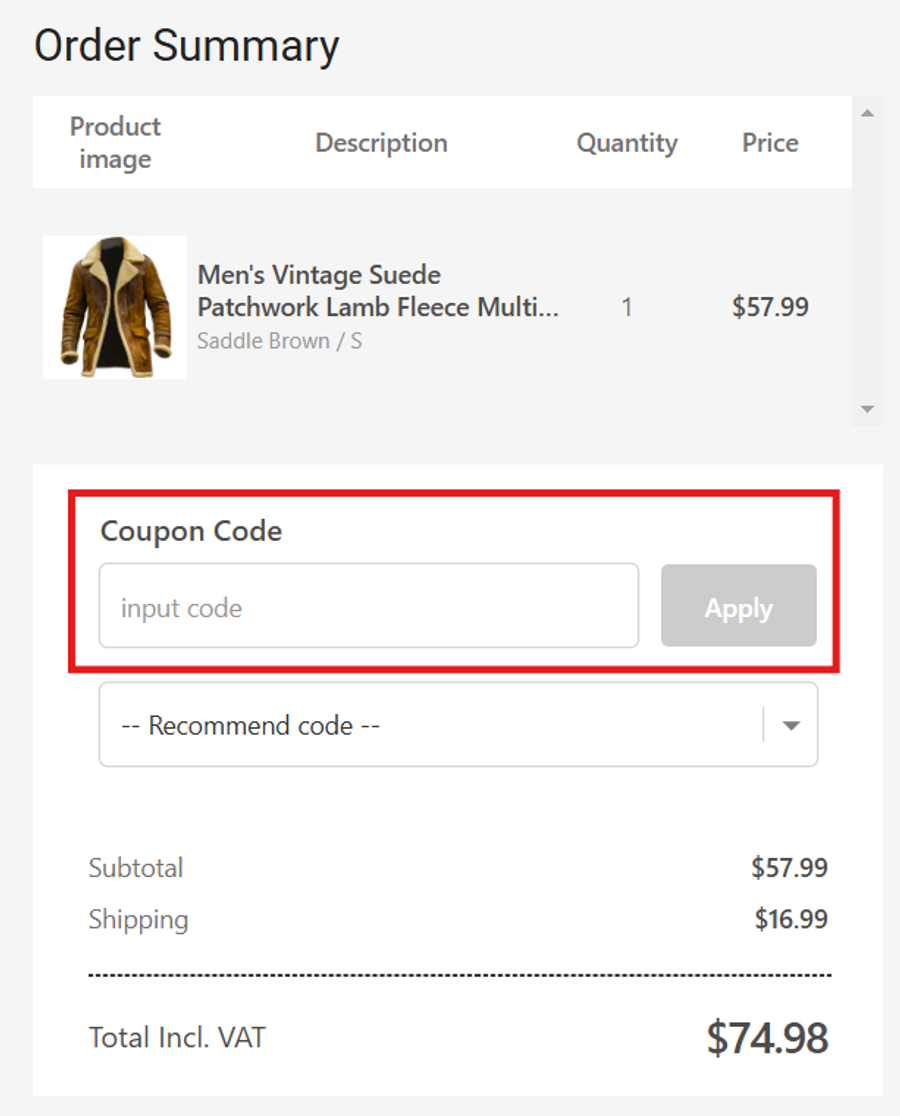Open the Recommend code dropdown
900x1116 pixels.
coord(430,725)
